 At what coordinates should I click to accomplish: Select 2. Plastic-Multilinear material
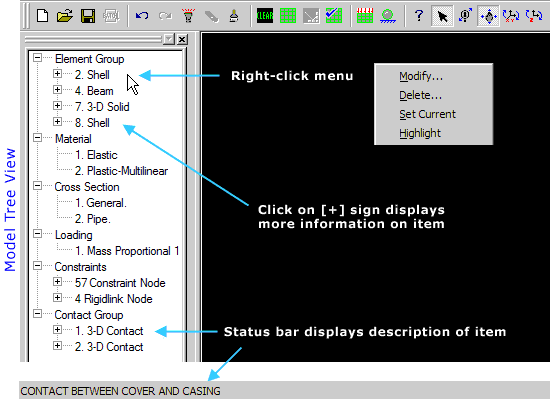[121, 171]
